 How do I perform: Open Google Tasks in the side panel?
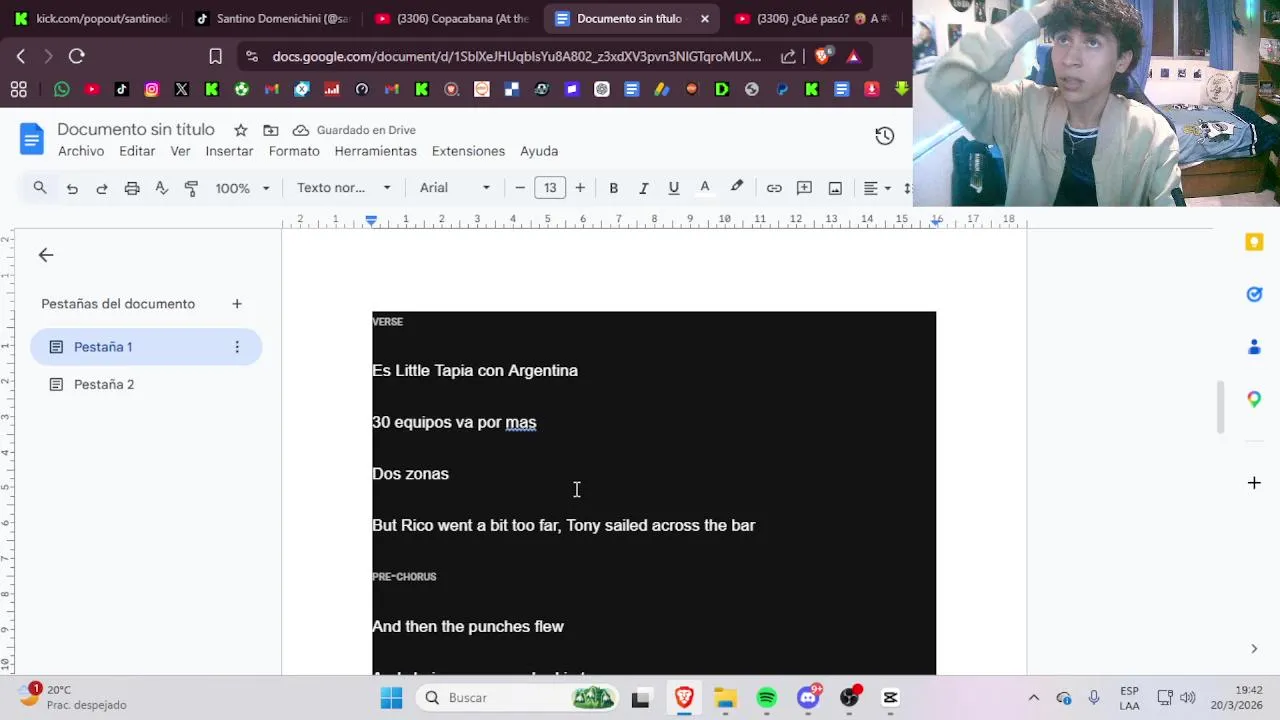point(1254,294)
